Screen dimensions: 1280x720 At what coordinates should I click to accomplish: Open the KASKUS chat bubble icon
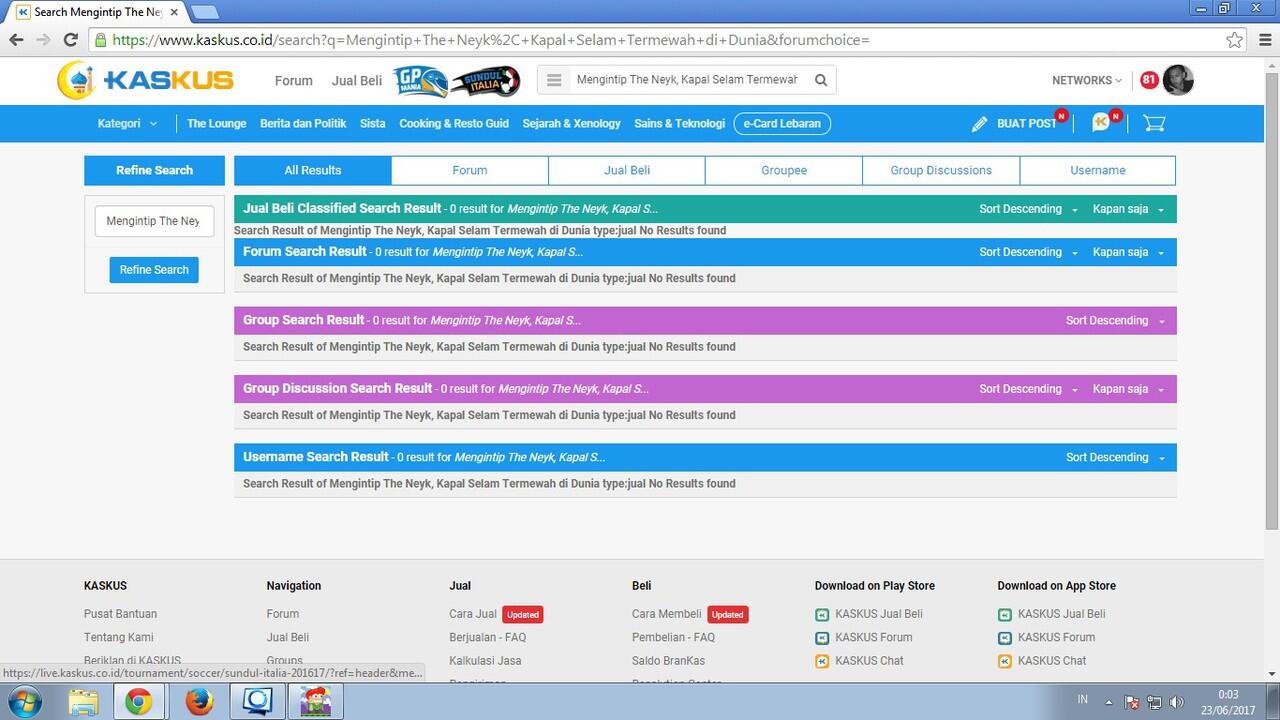coord(1101,123)
